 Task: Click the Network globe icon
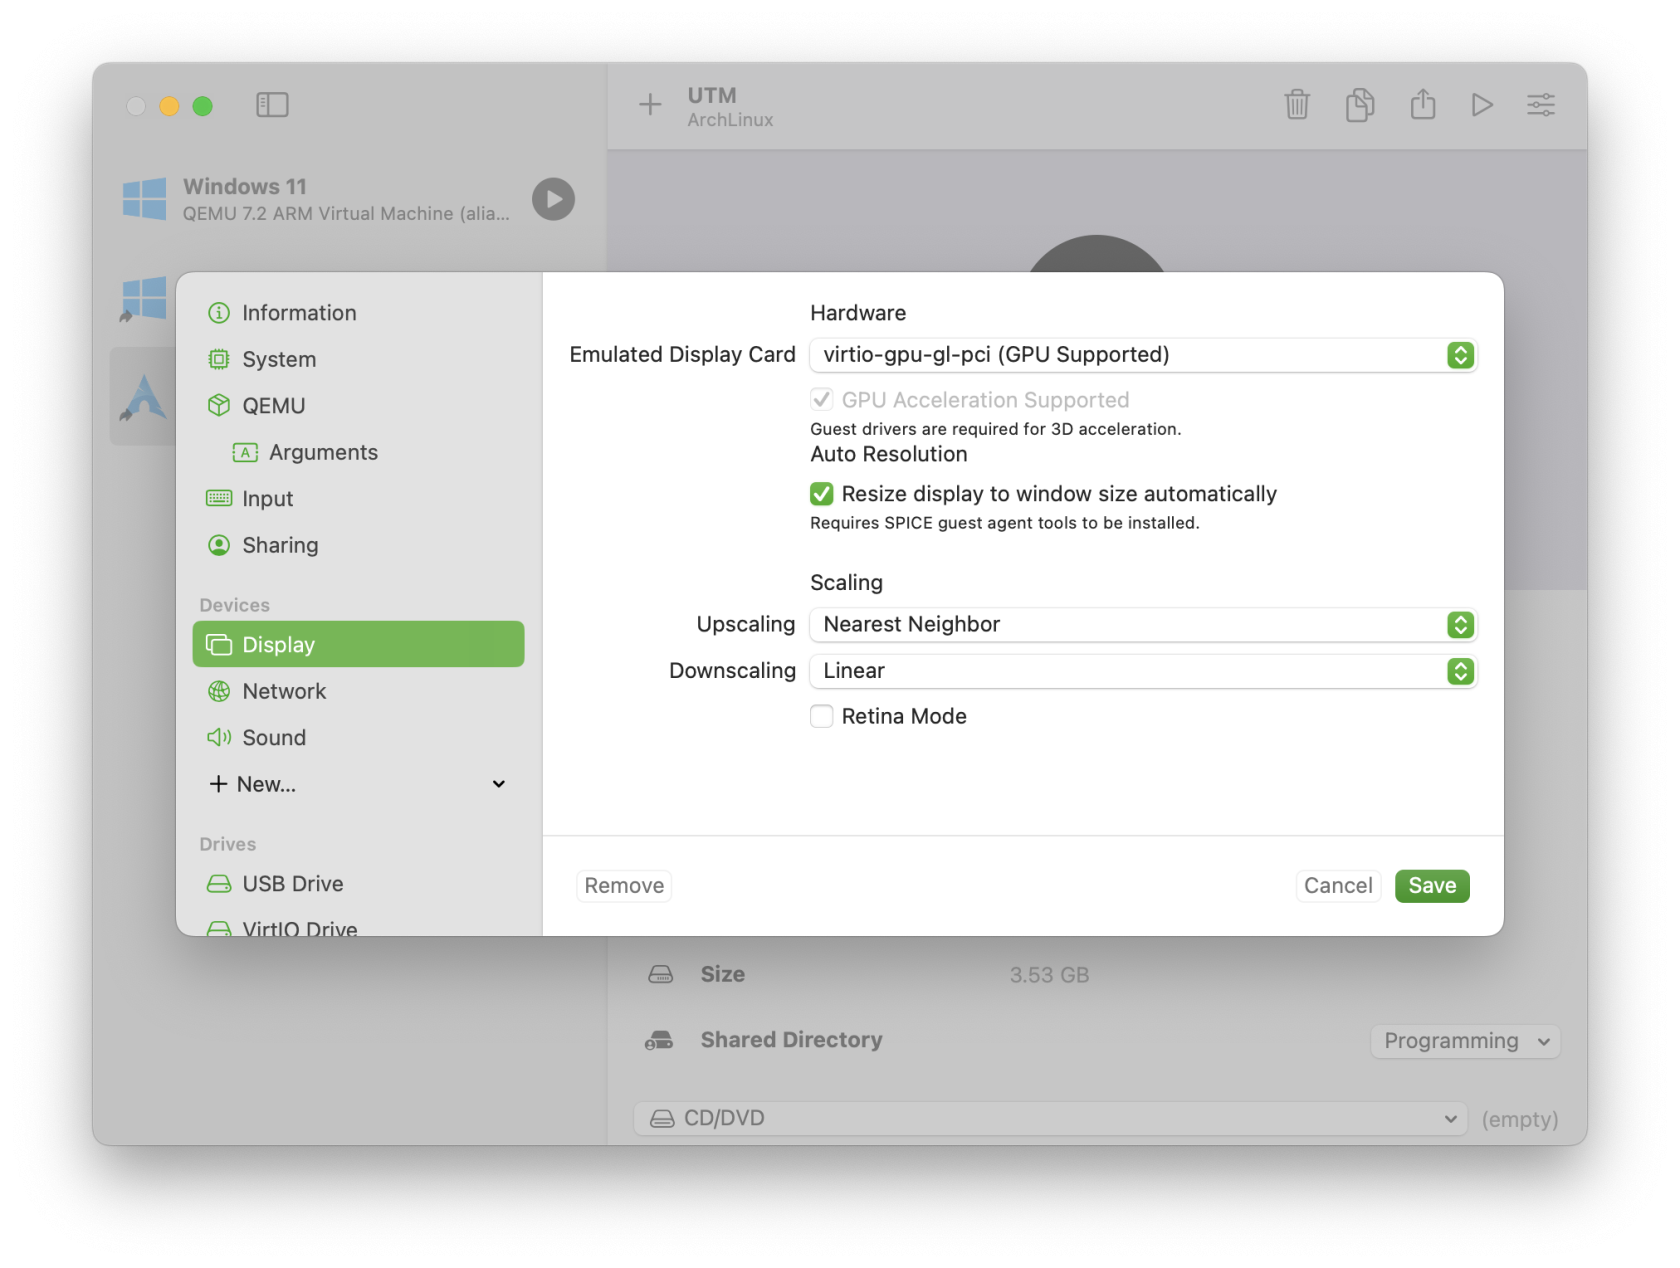point(219,691)
